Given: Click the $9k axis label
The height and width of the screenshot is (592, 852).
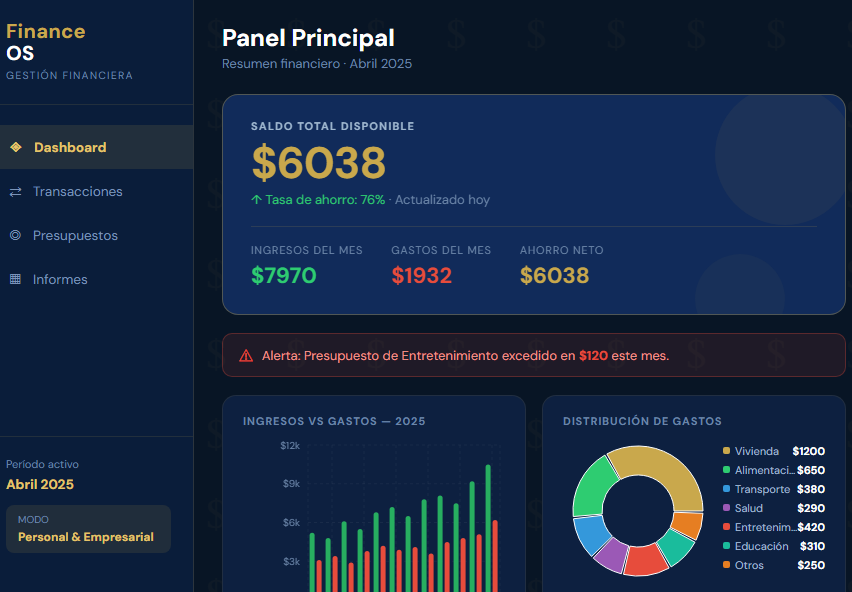Looking at the screenshot, I should pos(291,483).
